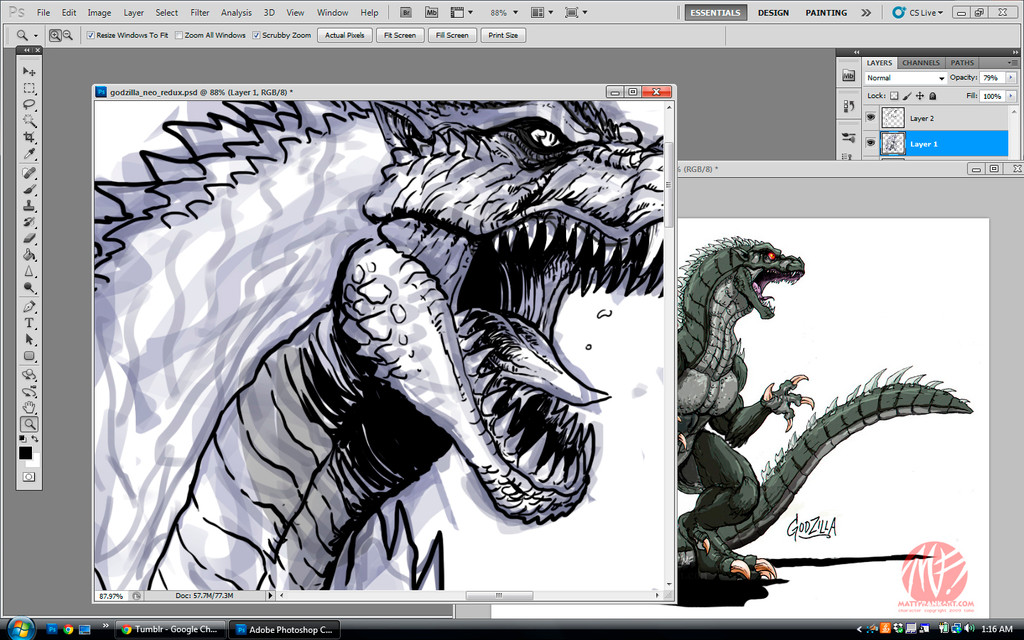Toggle lock transparent pixels
The width and height of the screenshot is (1024, 640).
pyautogui.click(x=894, y=96)
